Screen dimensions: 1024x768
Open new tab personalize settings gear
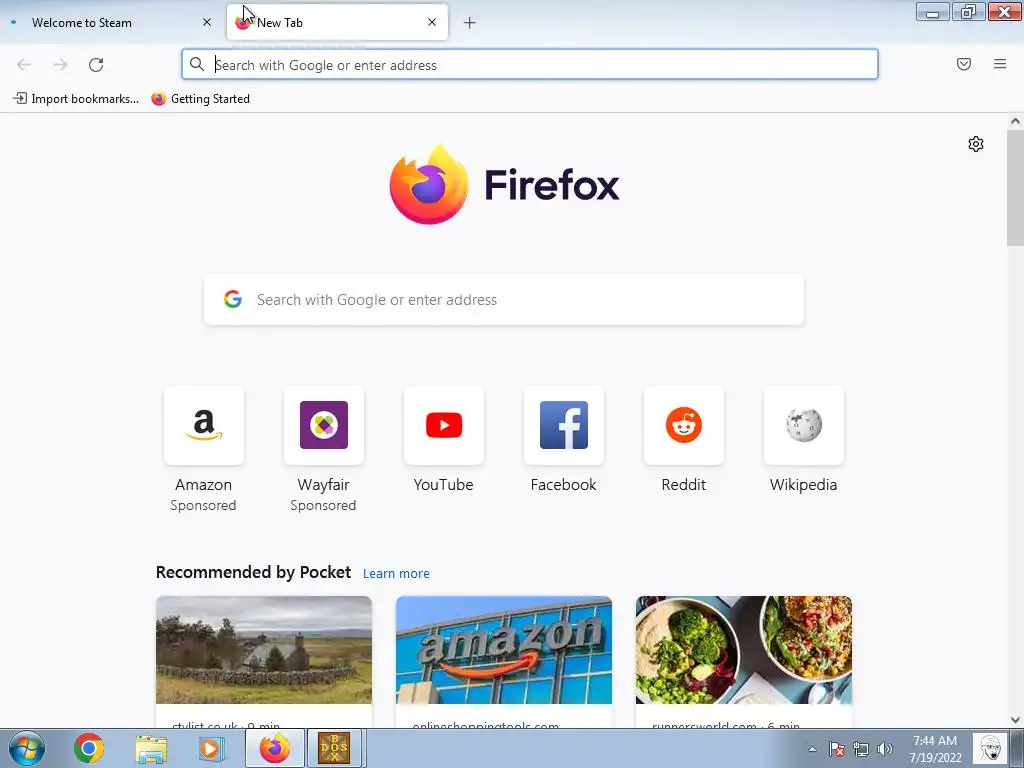[976, 144]
